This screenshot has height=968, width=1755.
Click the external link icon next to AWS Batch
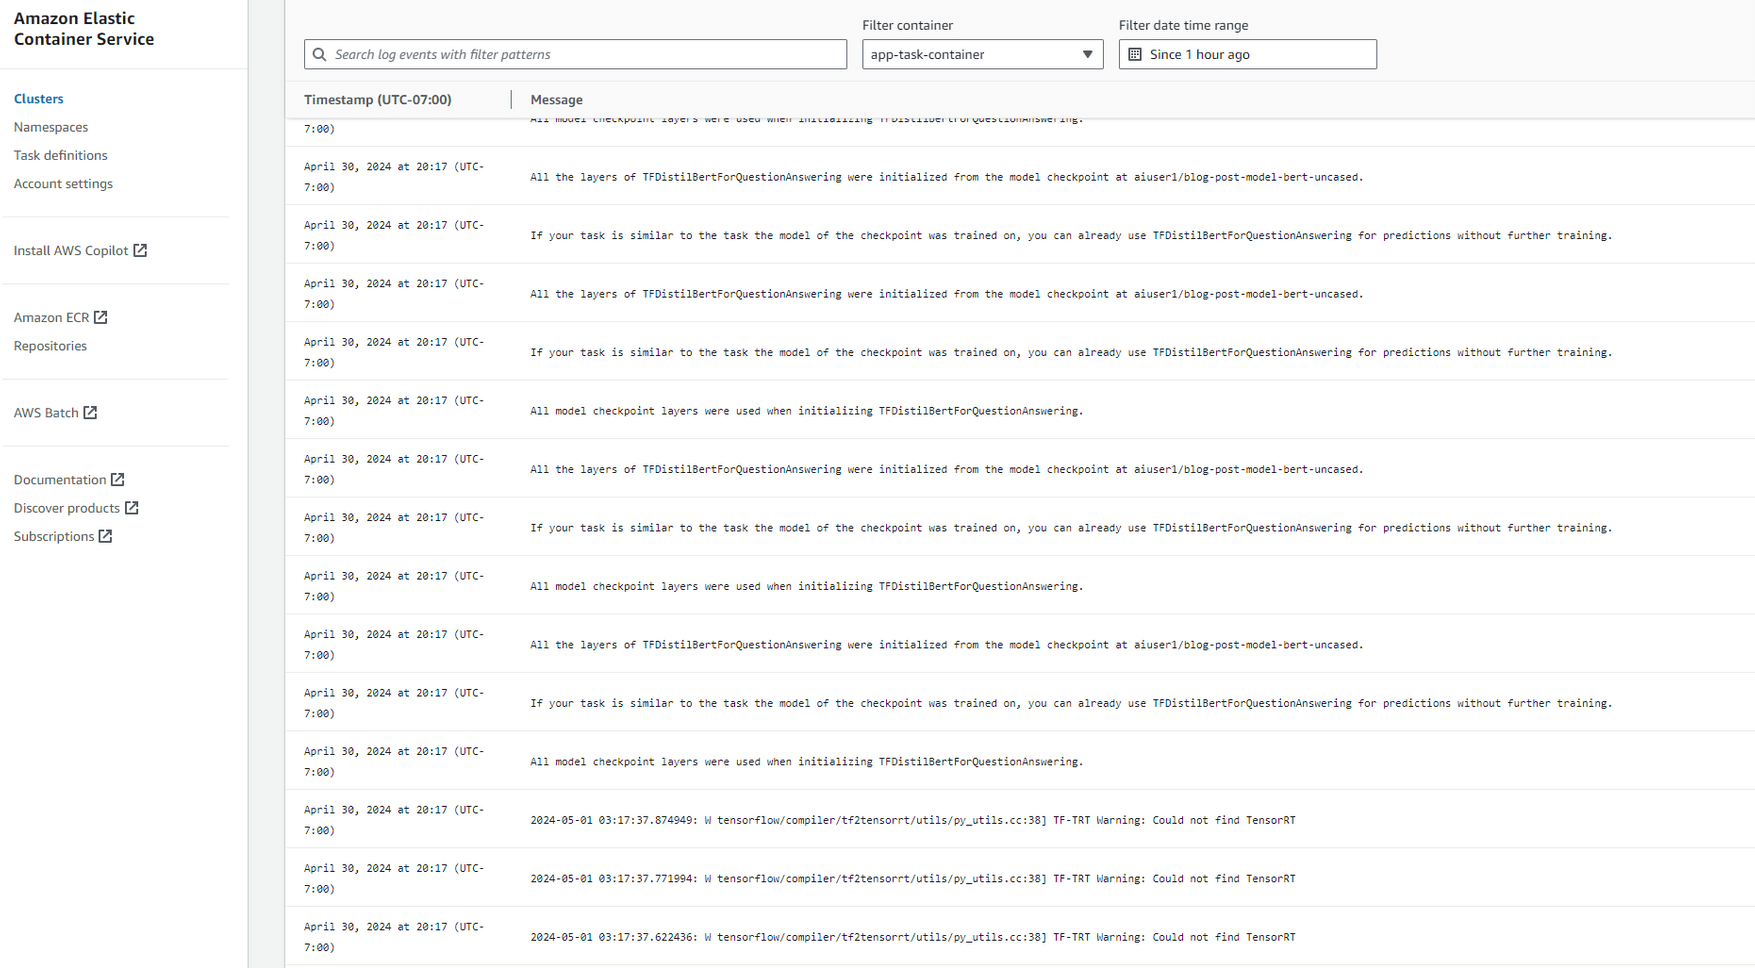pos(91,412)
